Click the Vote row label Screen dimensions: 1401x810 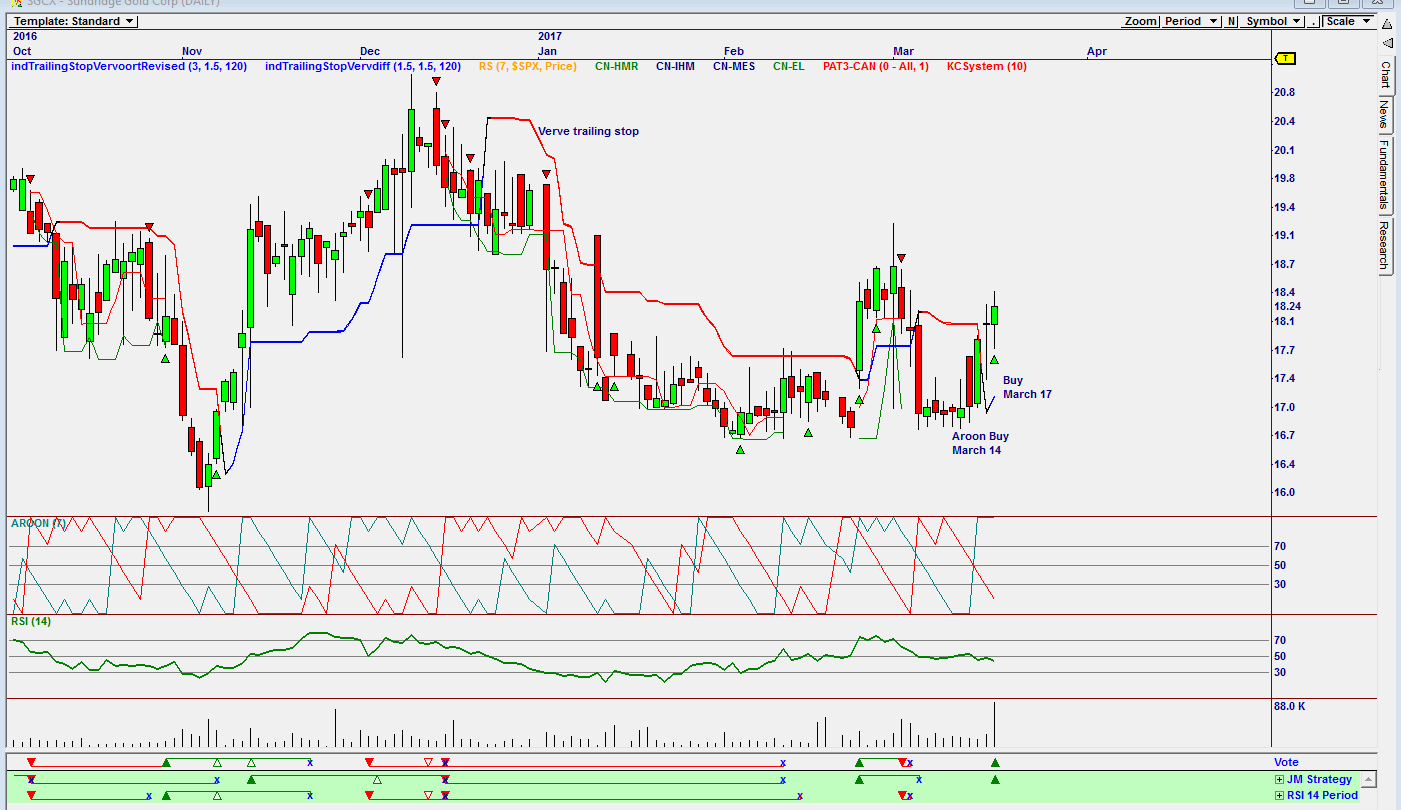[1286, 763]
